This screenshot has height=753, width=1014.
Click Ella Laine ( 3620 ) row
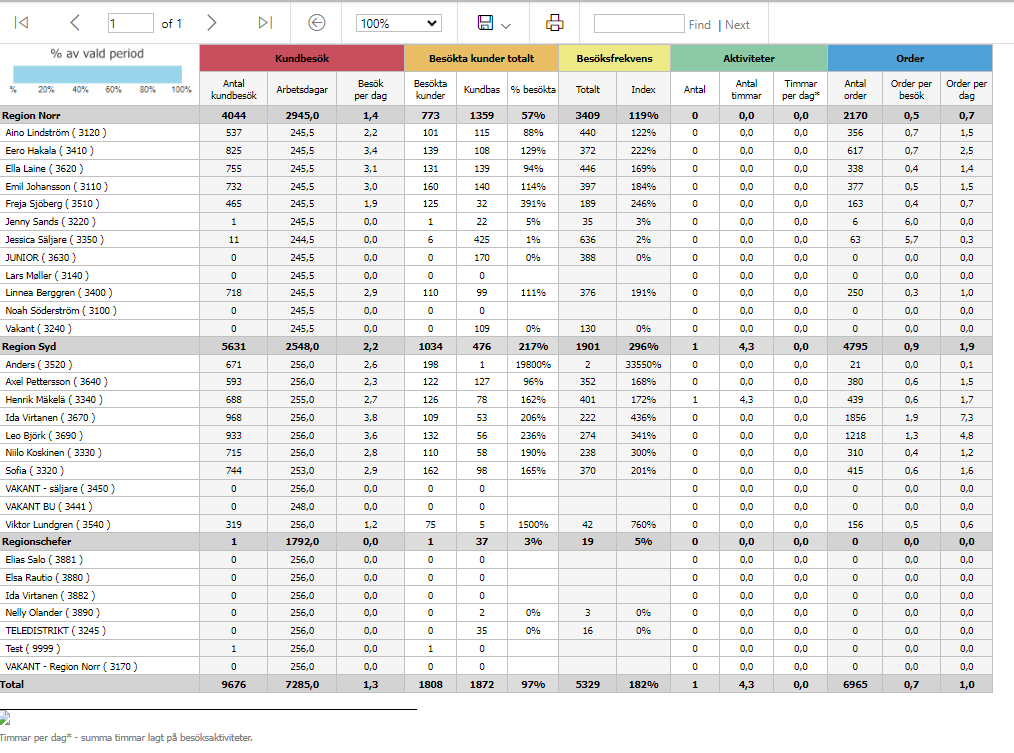point(496,168)
